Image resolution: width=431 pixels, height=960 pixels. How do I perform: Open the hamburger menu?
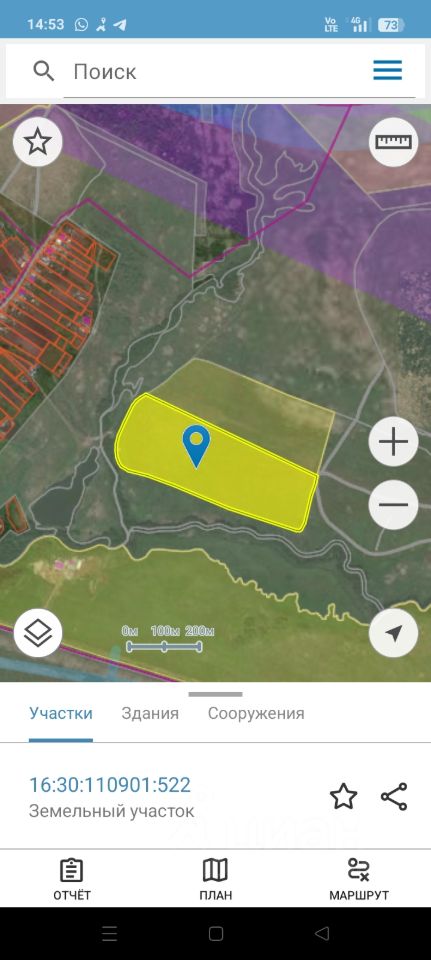coord(388,70)
